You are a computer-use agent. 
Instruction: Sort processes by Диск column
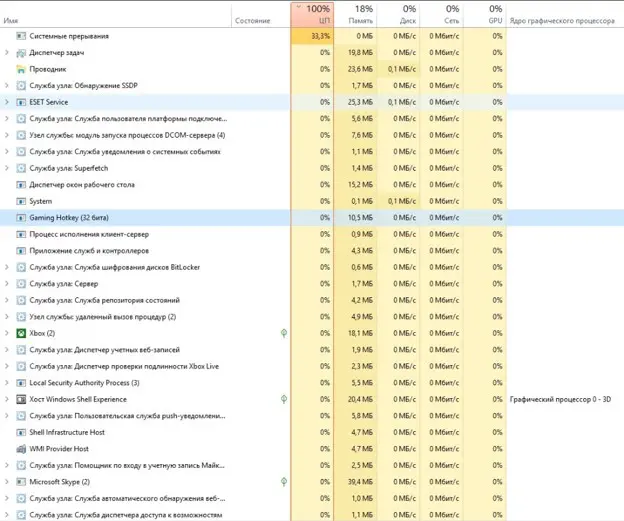(398, 15)
